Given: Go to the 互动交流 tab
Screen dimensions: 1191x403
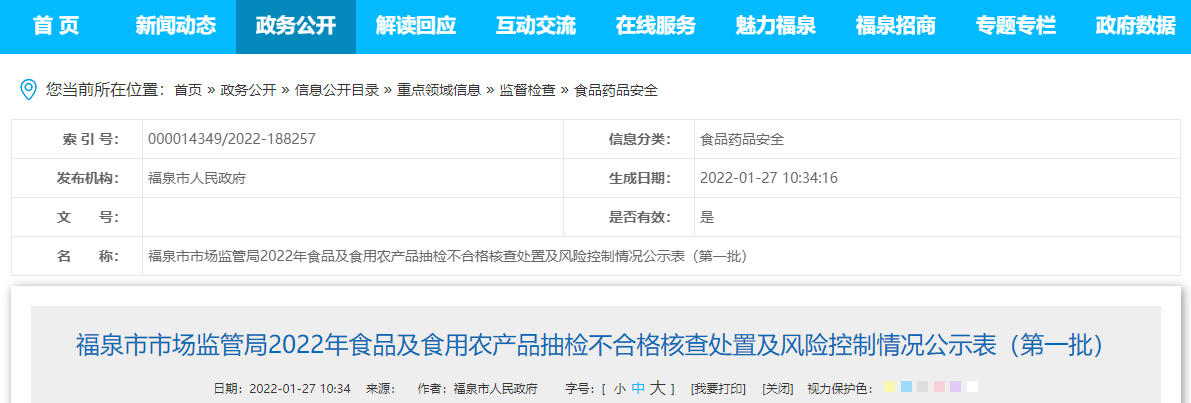Looking at the screenshot, I should (x=535, y=27).
